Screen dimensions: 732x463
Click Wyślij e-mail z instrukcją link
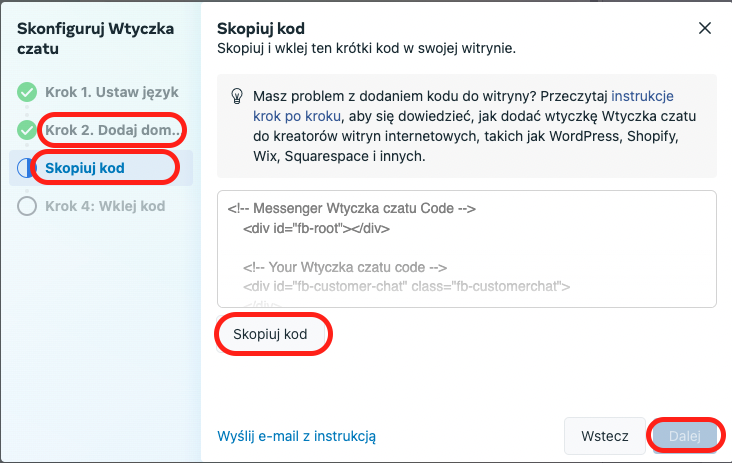296,436
